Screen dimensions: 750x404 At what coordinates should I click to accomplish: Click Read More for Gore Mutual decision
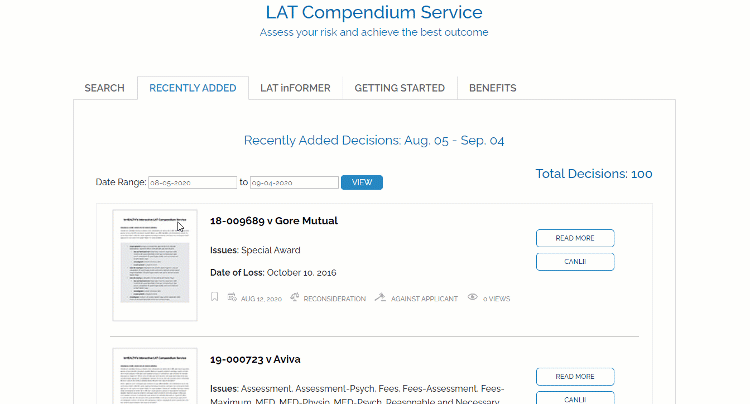575,238
